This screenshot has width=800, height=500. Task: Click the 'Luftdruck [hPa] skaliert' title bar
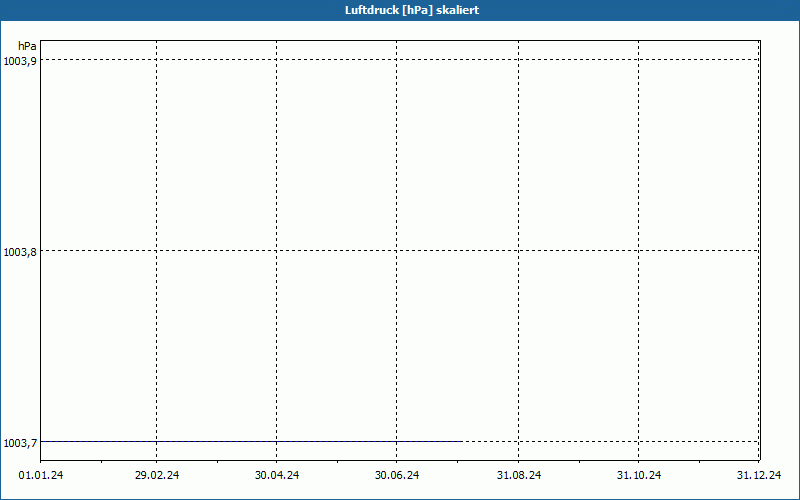pos(400,10)
